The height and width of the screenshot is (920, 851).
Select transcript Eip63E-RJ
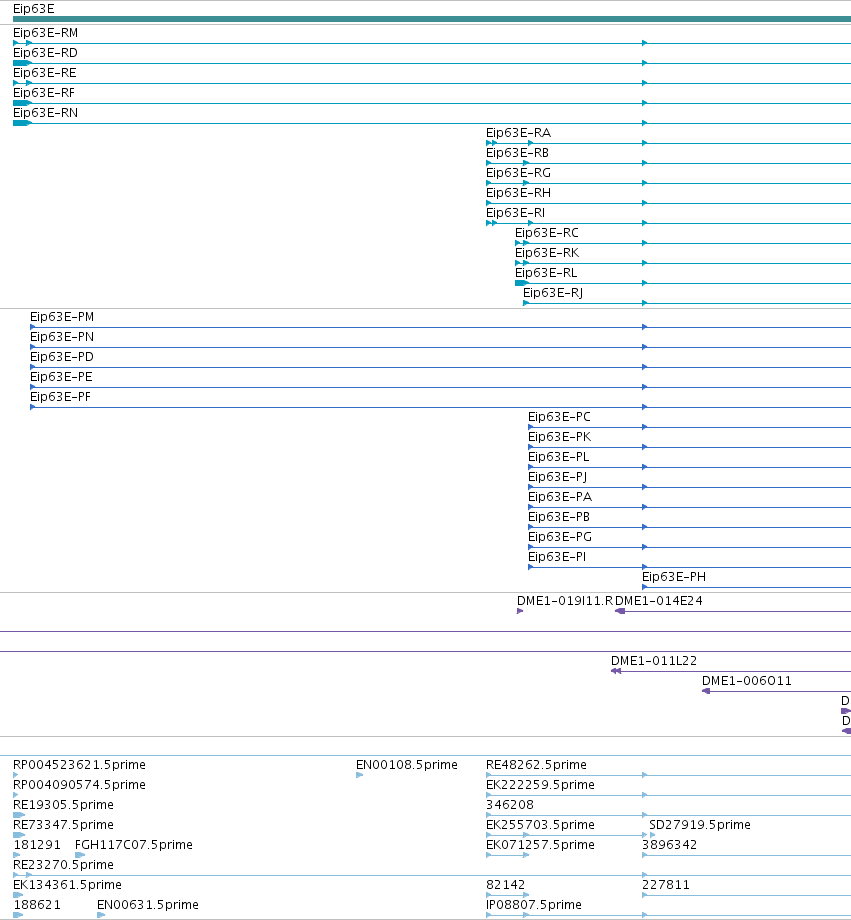[x=553, y=292]
